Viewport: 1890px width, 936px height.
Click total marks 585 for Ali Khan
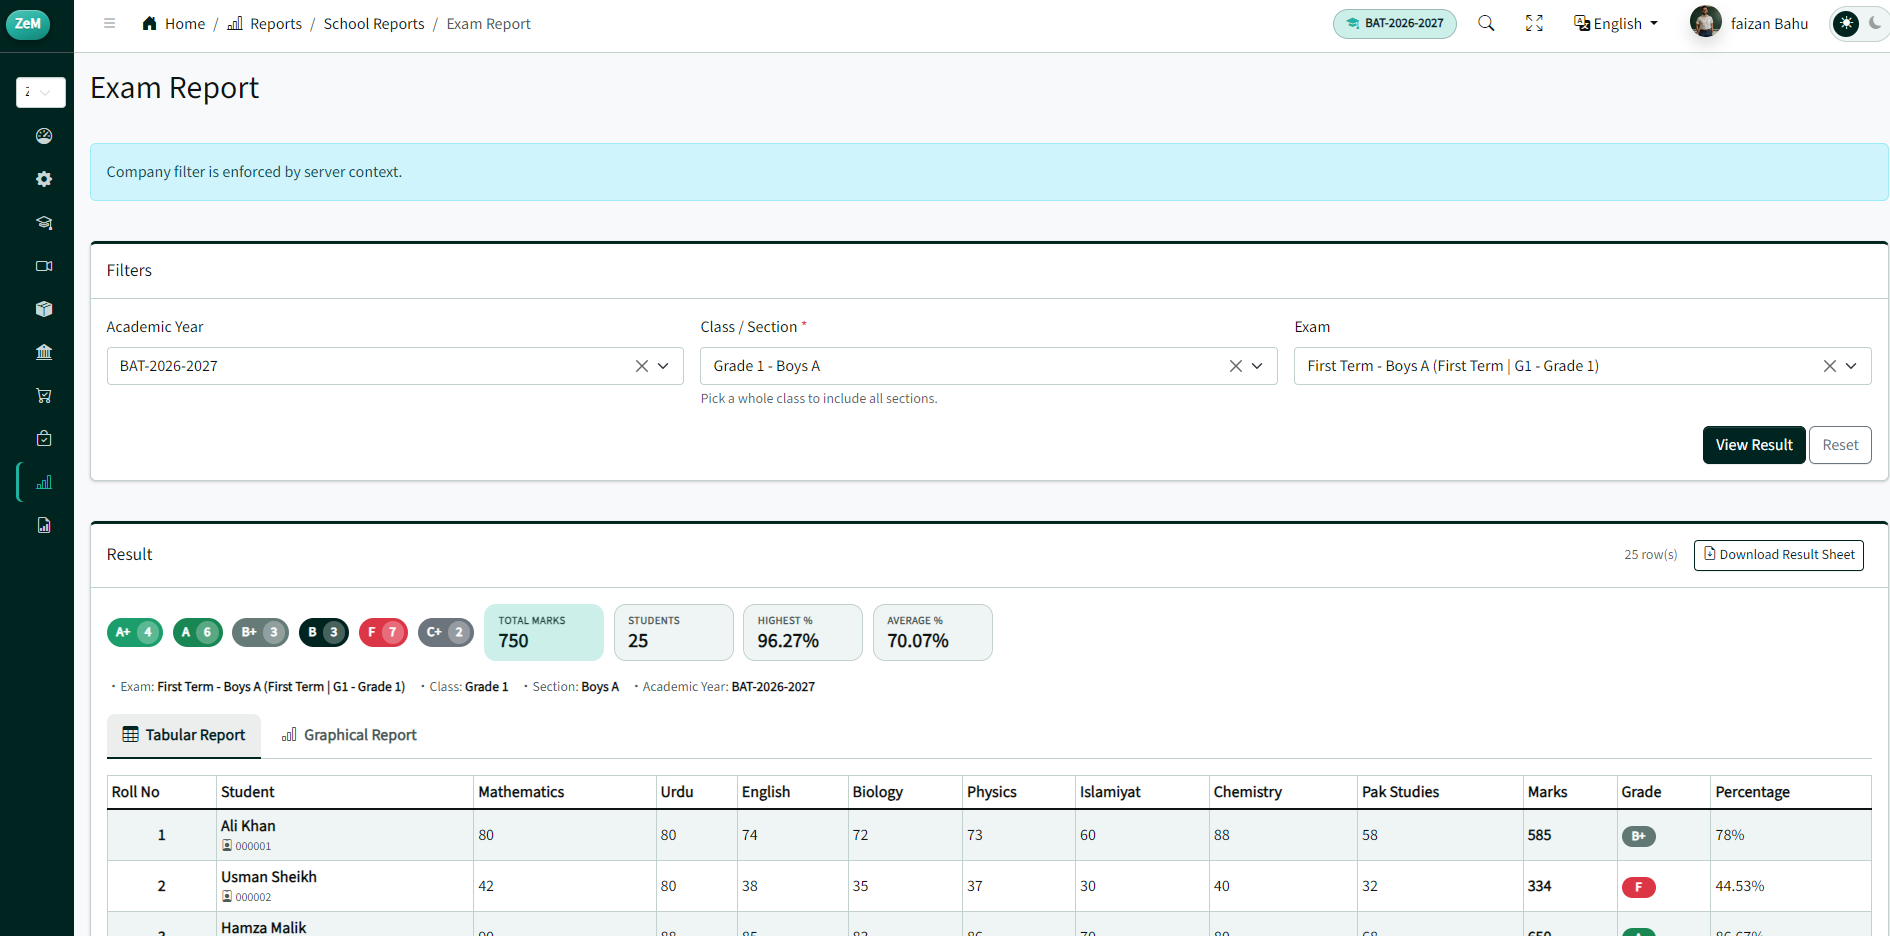click(1539, 835)
